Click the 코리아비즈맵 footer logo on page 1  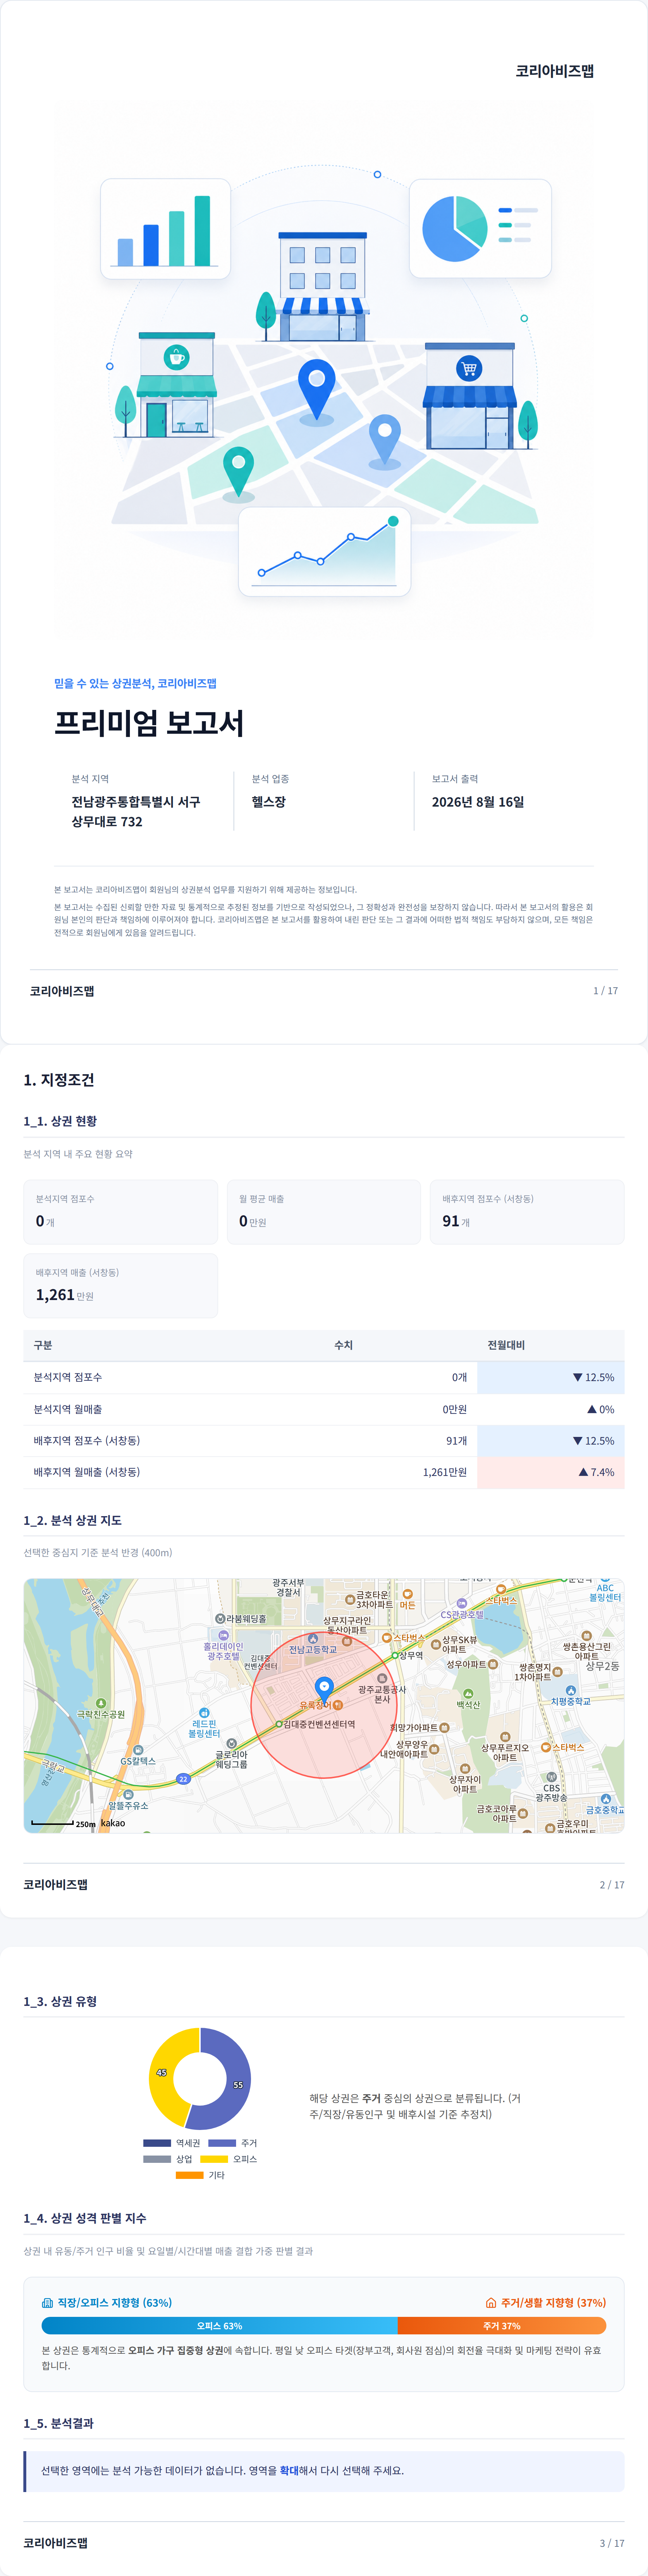pyautogui.click(x=62, y=991)
